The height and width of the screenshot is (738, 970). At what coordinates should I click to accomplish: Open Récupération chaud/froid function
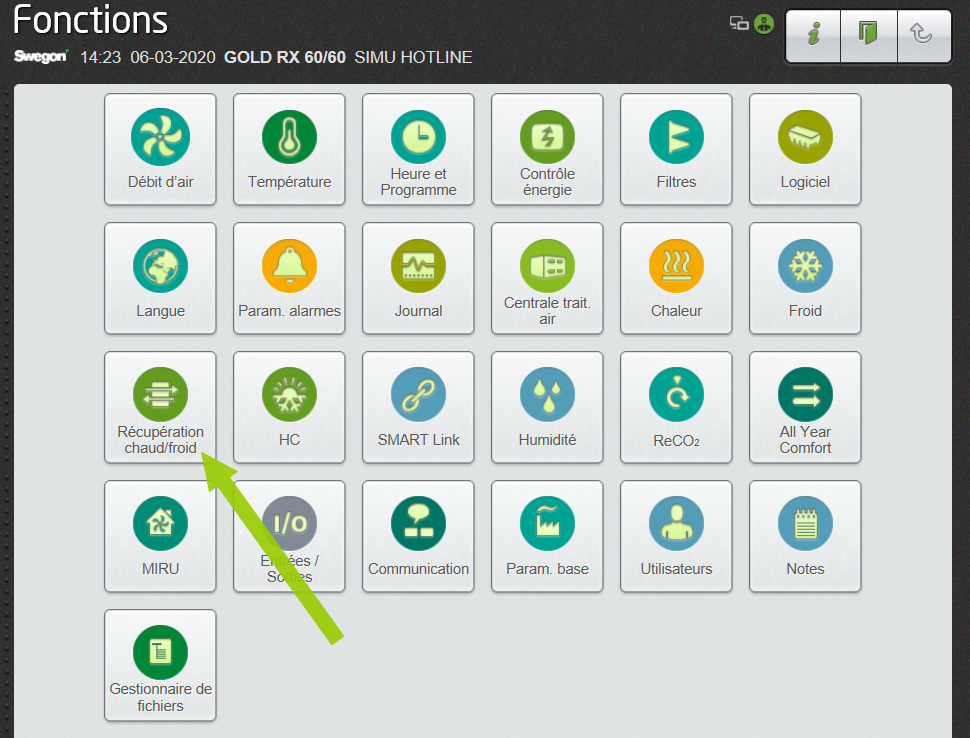pos(160,407)
